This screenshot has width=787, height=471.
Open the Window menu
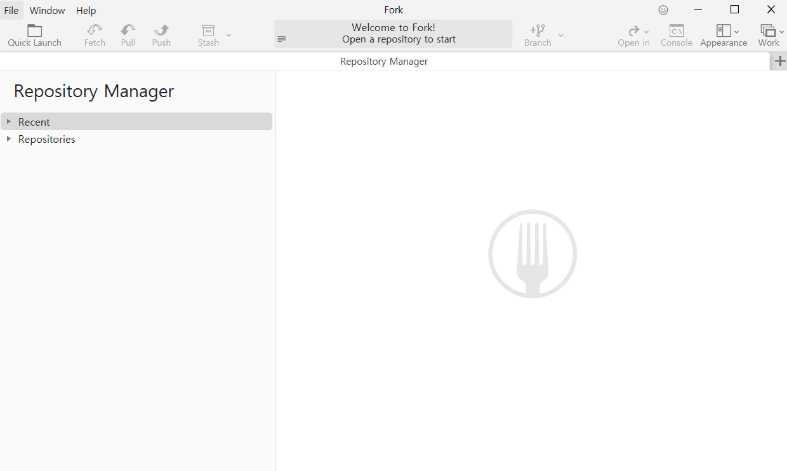point(47,10)
